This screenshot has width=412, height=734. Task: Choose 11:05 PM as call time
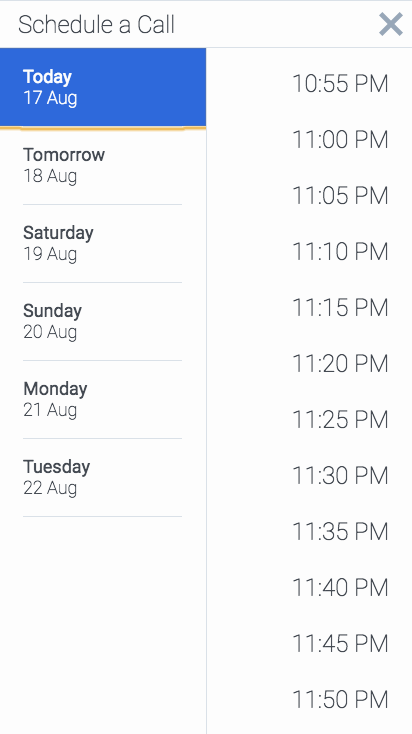pos(340,196)
